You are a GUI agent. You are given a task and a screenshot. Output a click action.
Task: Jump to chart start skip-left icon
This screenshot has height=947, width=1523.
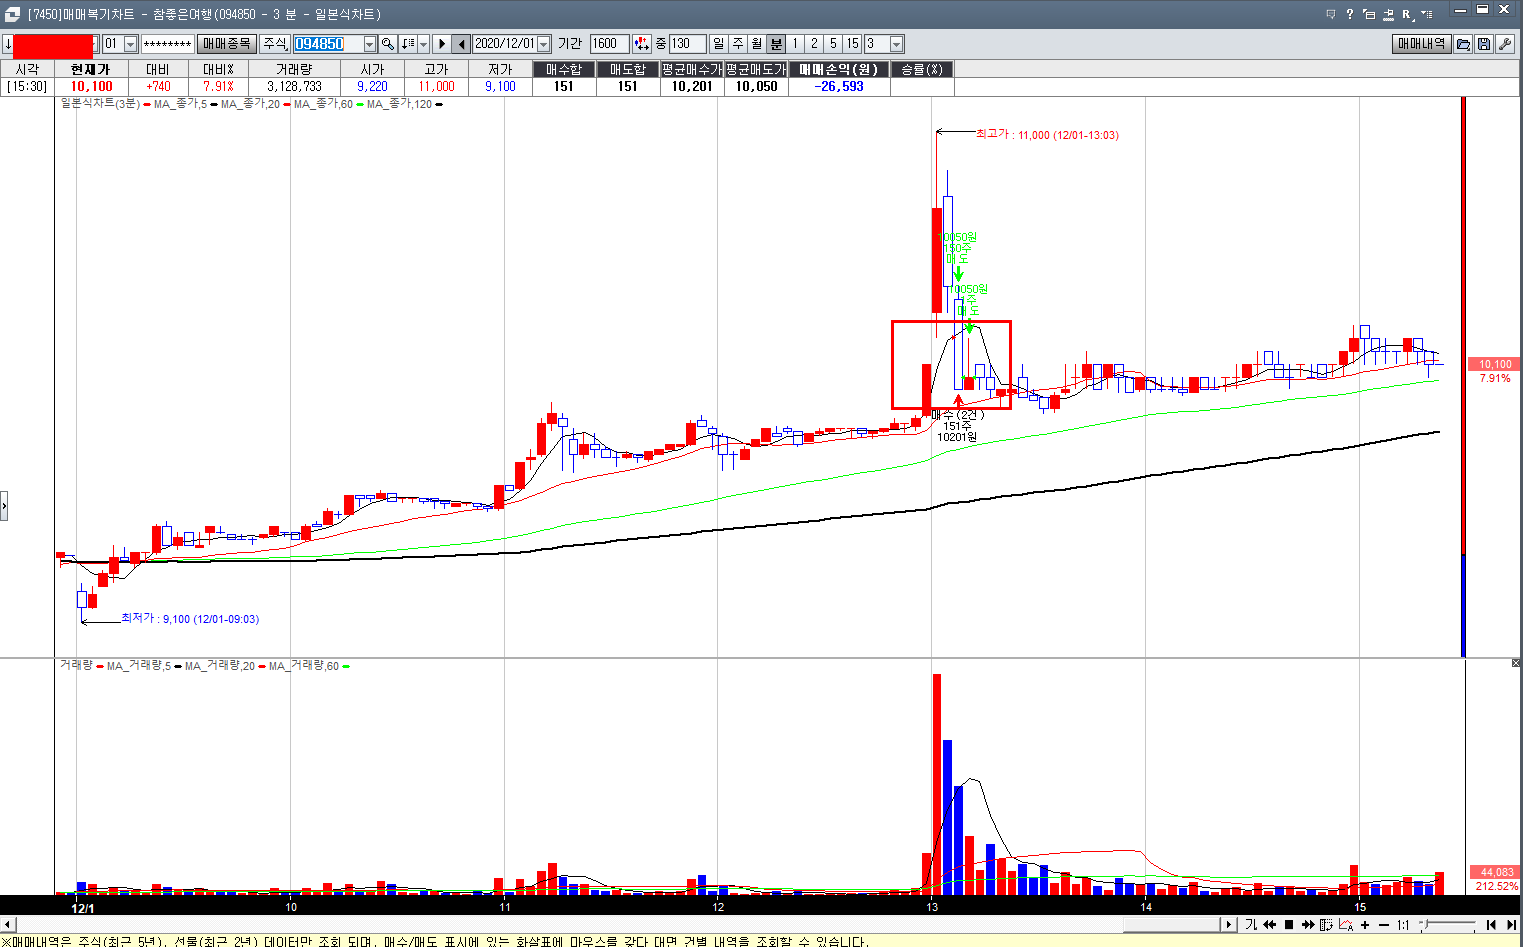pos(1491,925)
